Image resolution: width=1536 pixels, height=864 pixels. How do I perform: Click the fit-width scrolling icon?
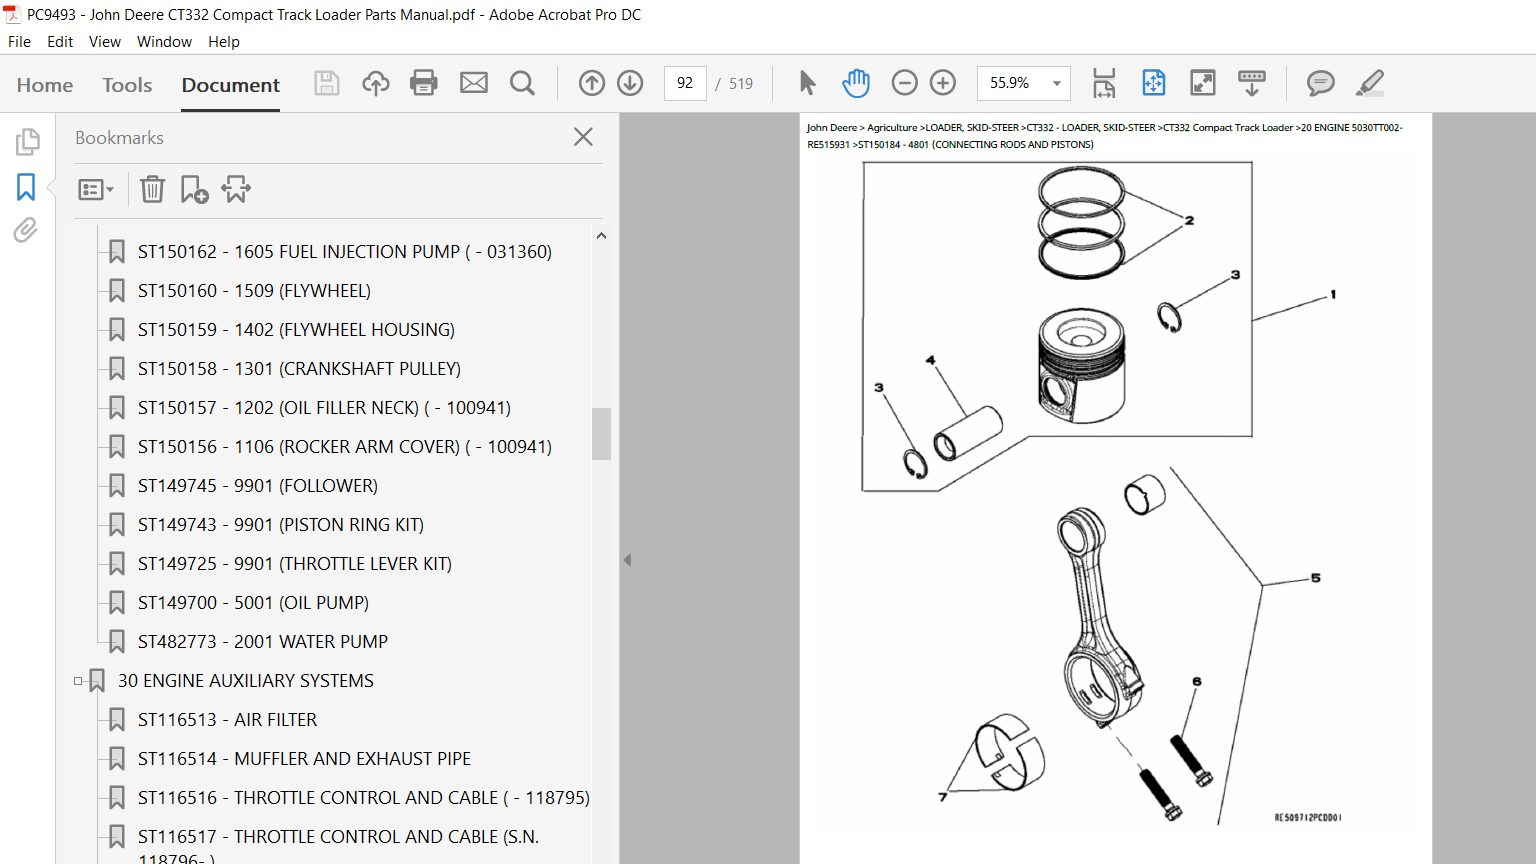tap(1104, 83)
